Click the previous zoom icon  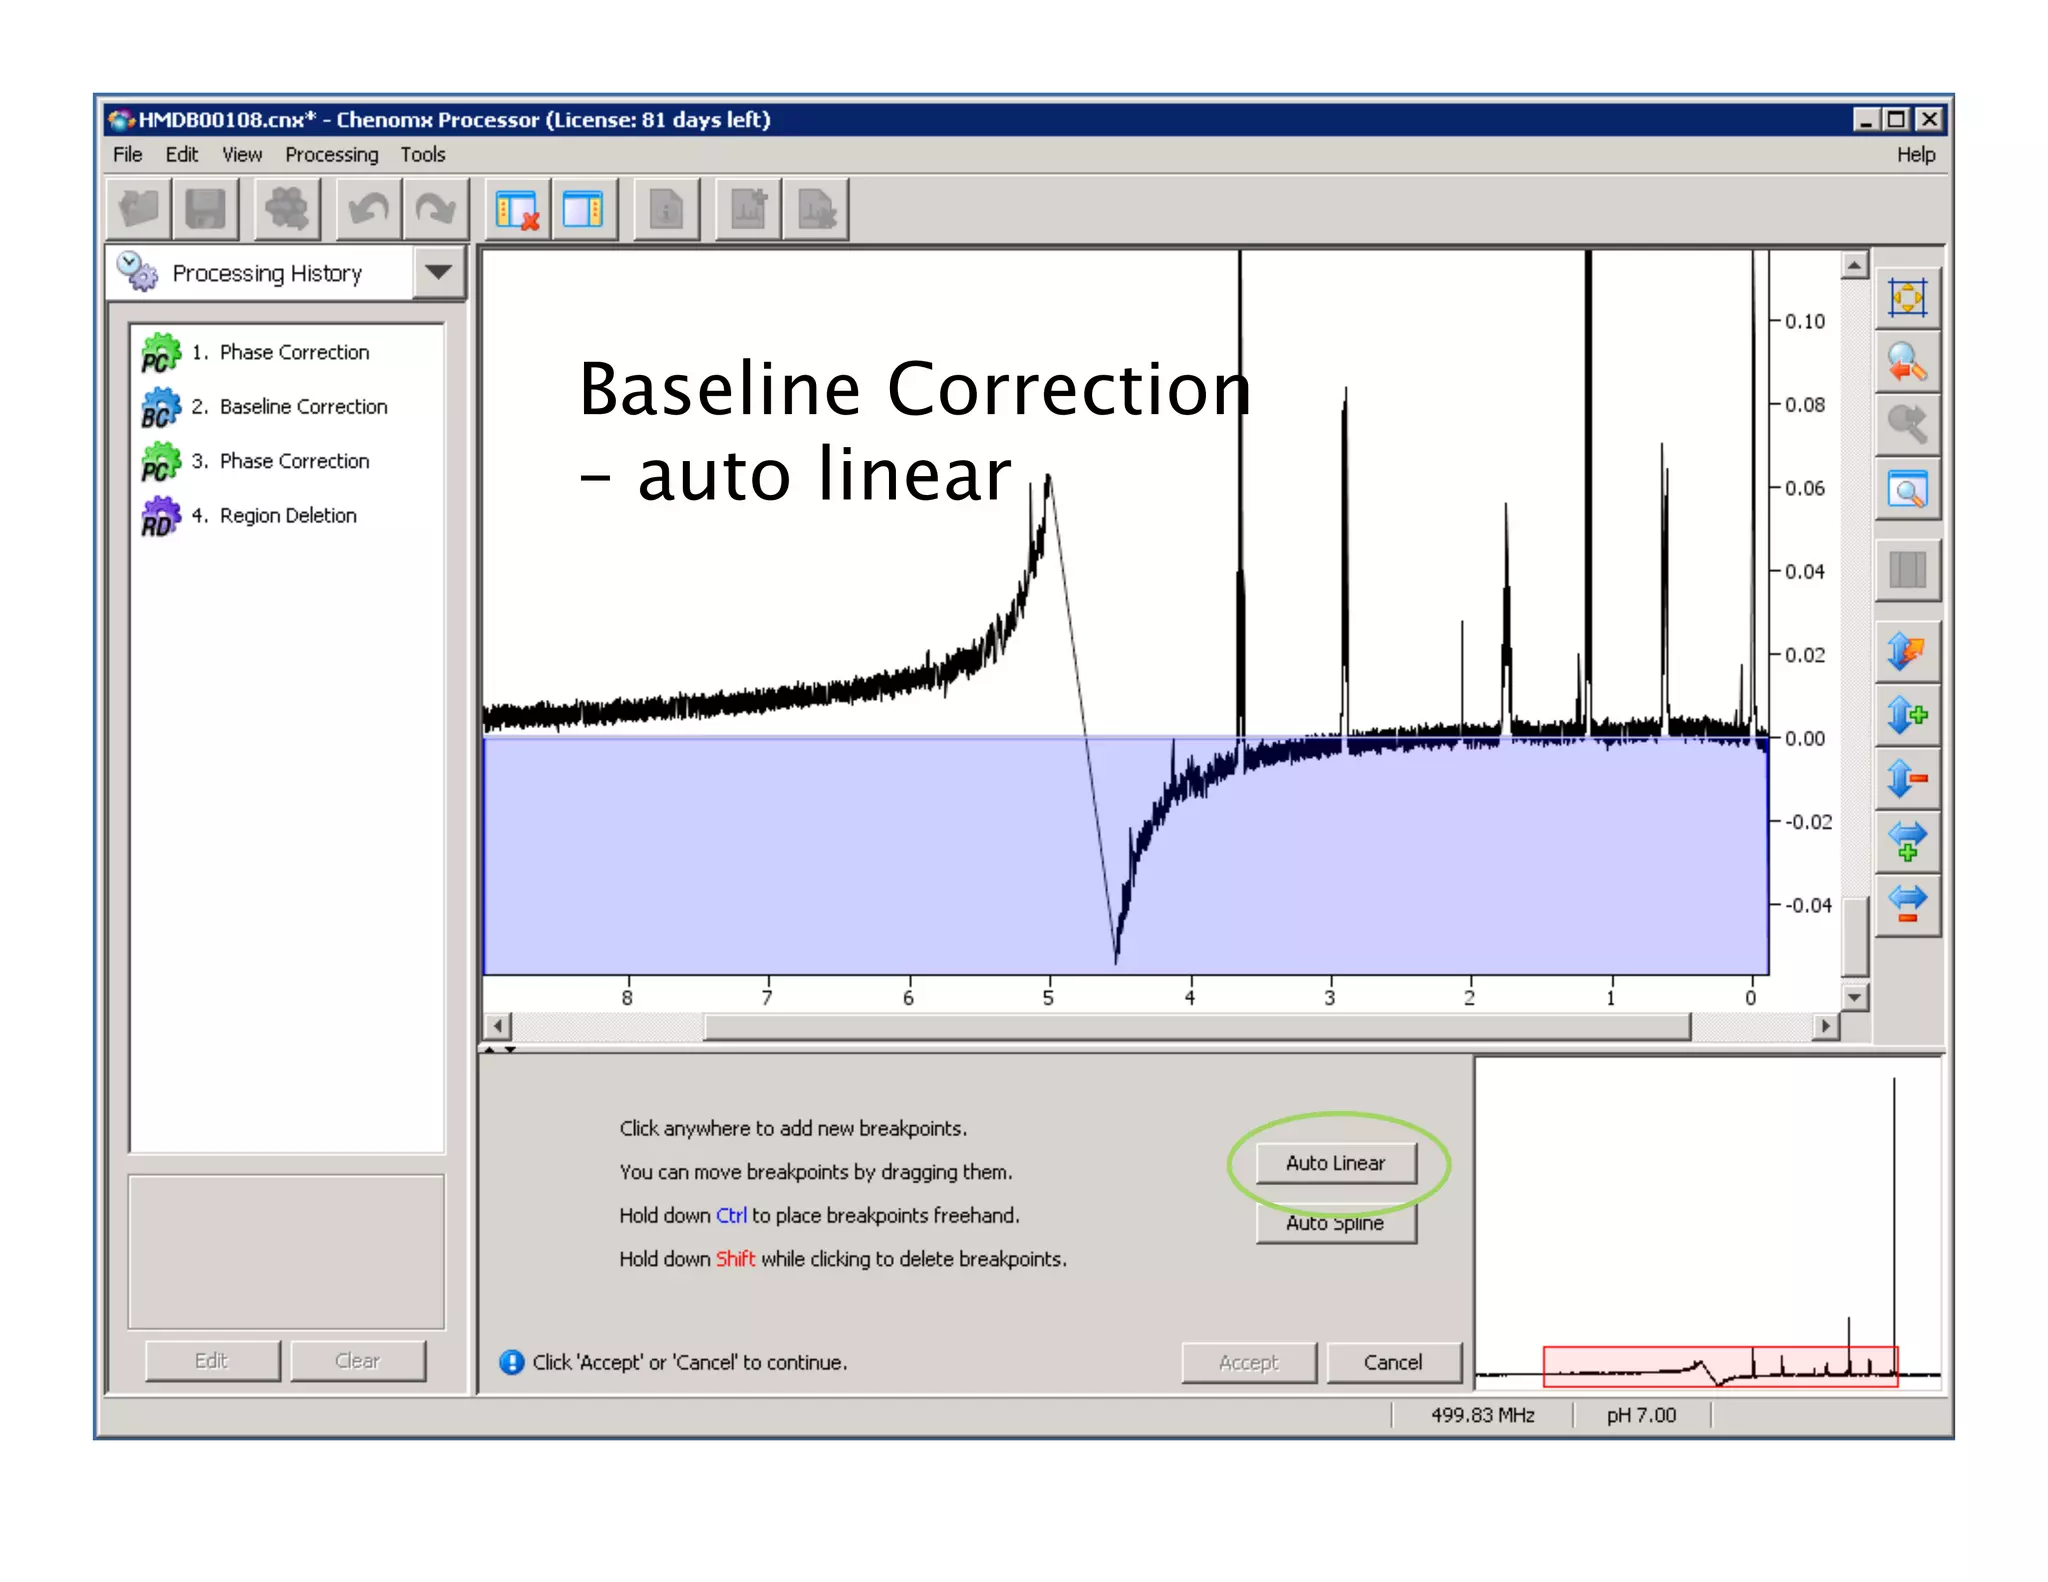[1907, 362]
